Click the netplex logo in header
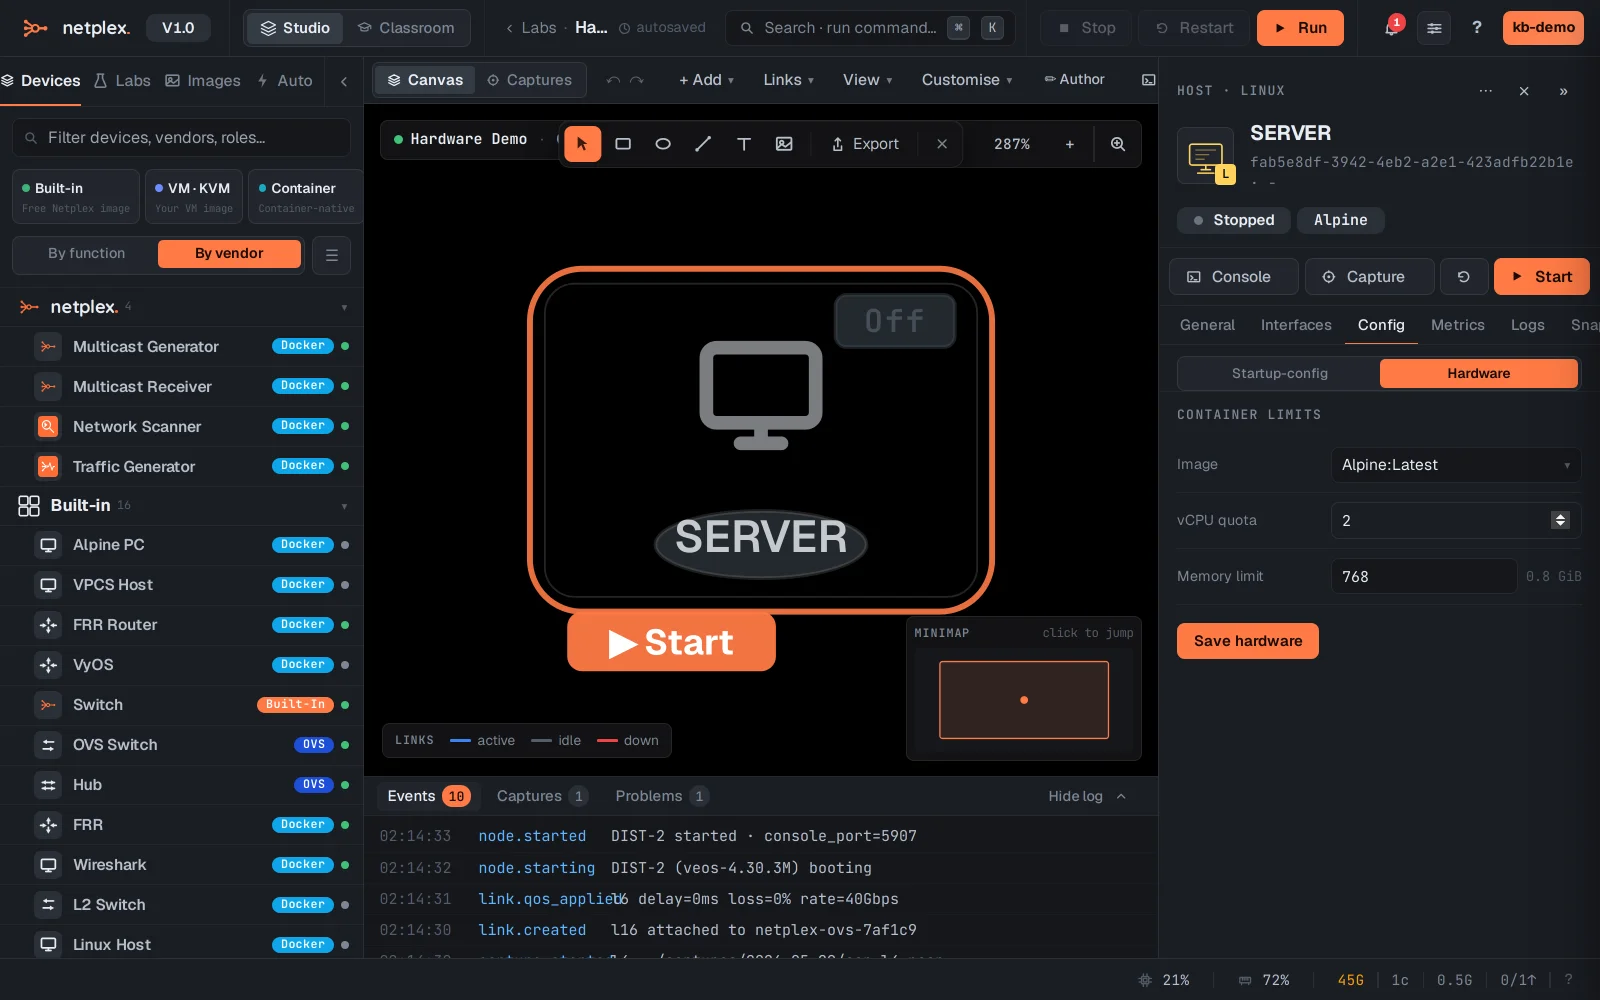Viewport: 1600px width, 1000px height. 76,28
